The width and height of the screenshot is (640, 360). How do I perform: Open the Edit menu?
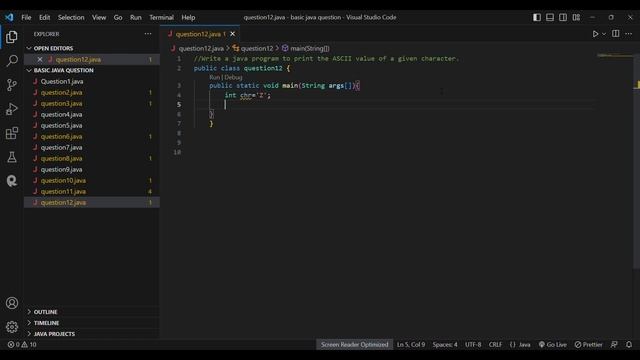tap(44, 17)
